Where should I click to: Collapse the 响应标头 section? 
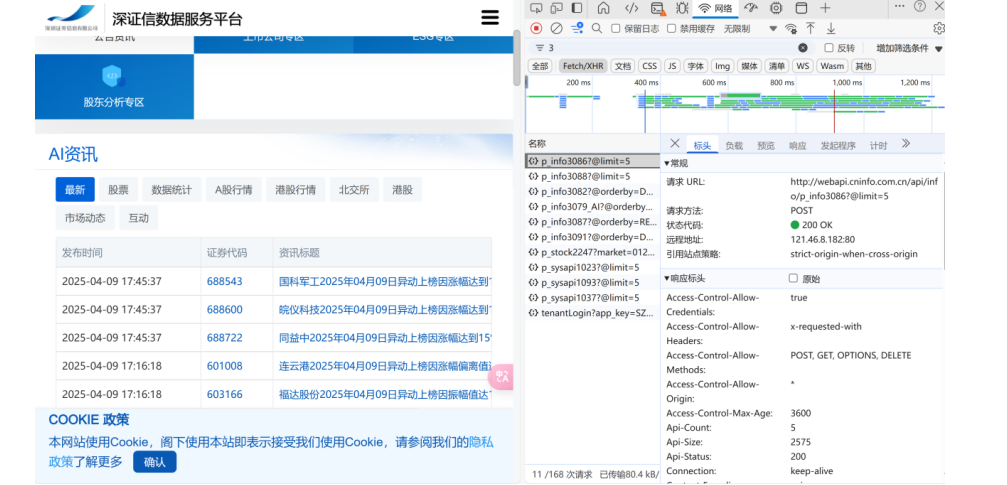coord(685,279)
